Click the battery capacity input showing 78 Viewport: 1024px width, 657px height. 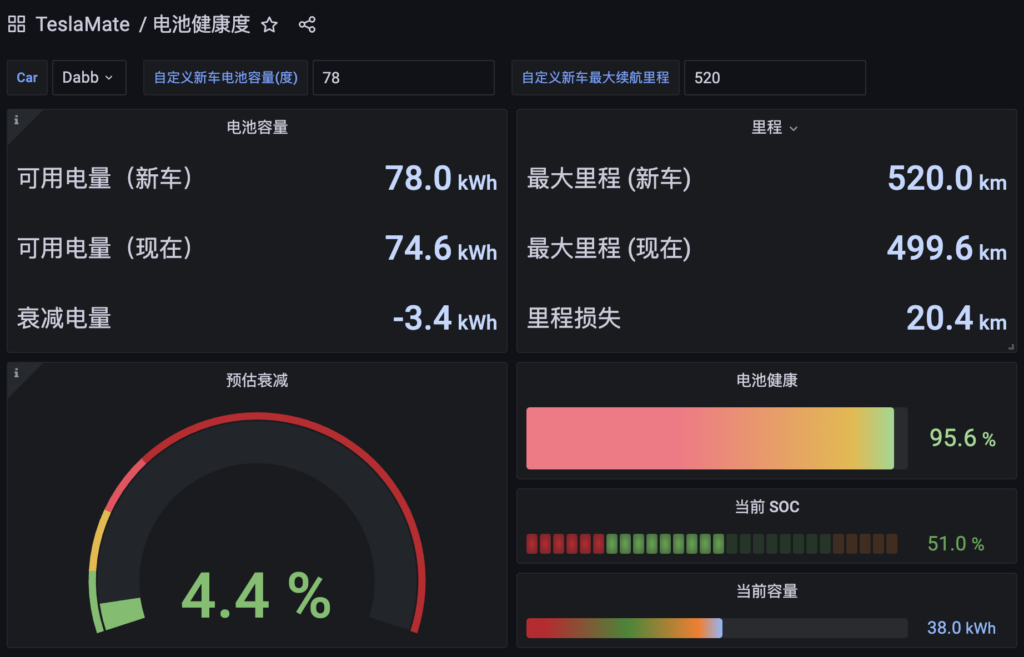click(403, 77)
